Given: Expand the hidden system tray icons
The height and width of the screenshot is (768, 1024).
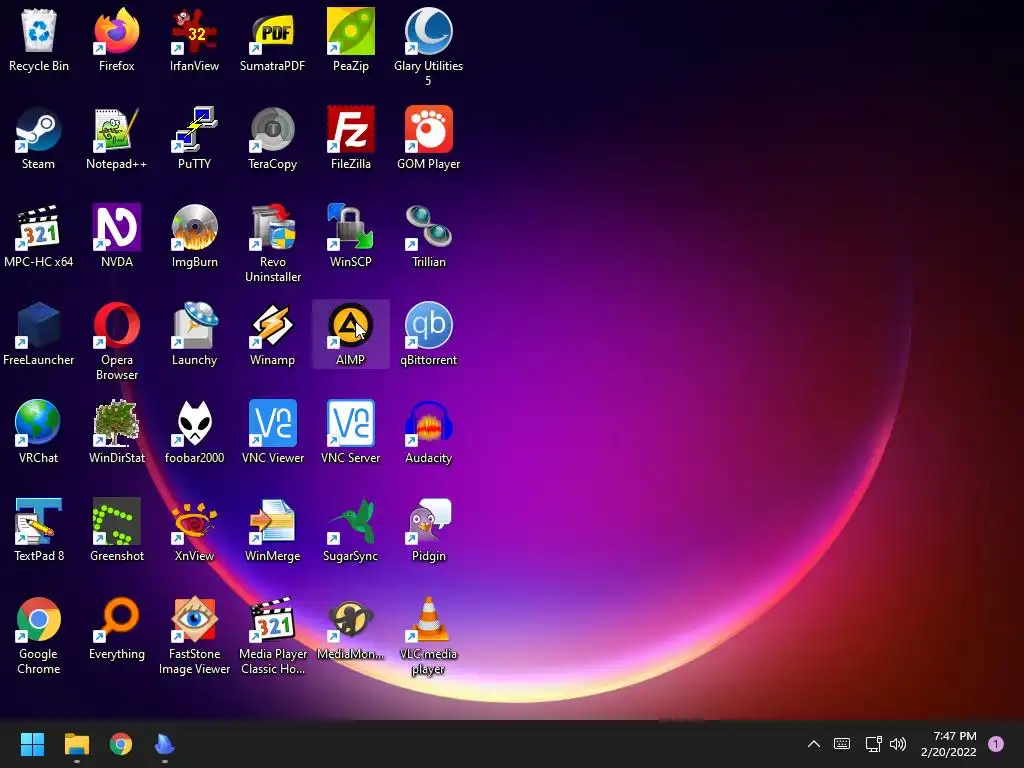Looking at the screenshot, I should tap(814, 744).
